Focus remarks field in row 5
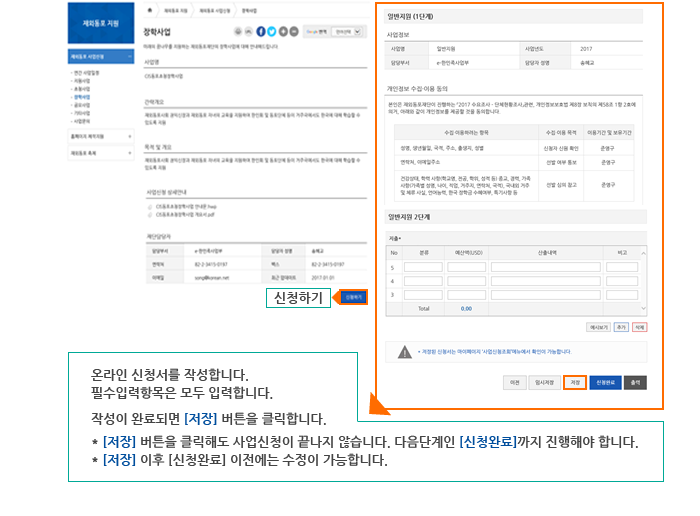 (x=622, y=267)
